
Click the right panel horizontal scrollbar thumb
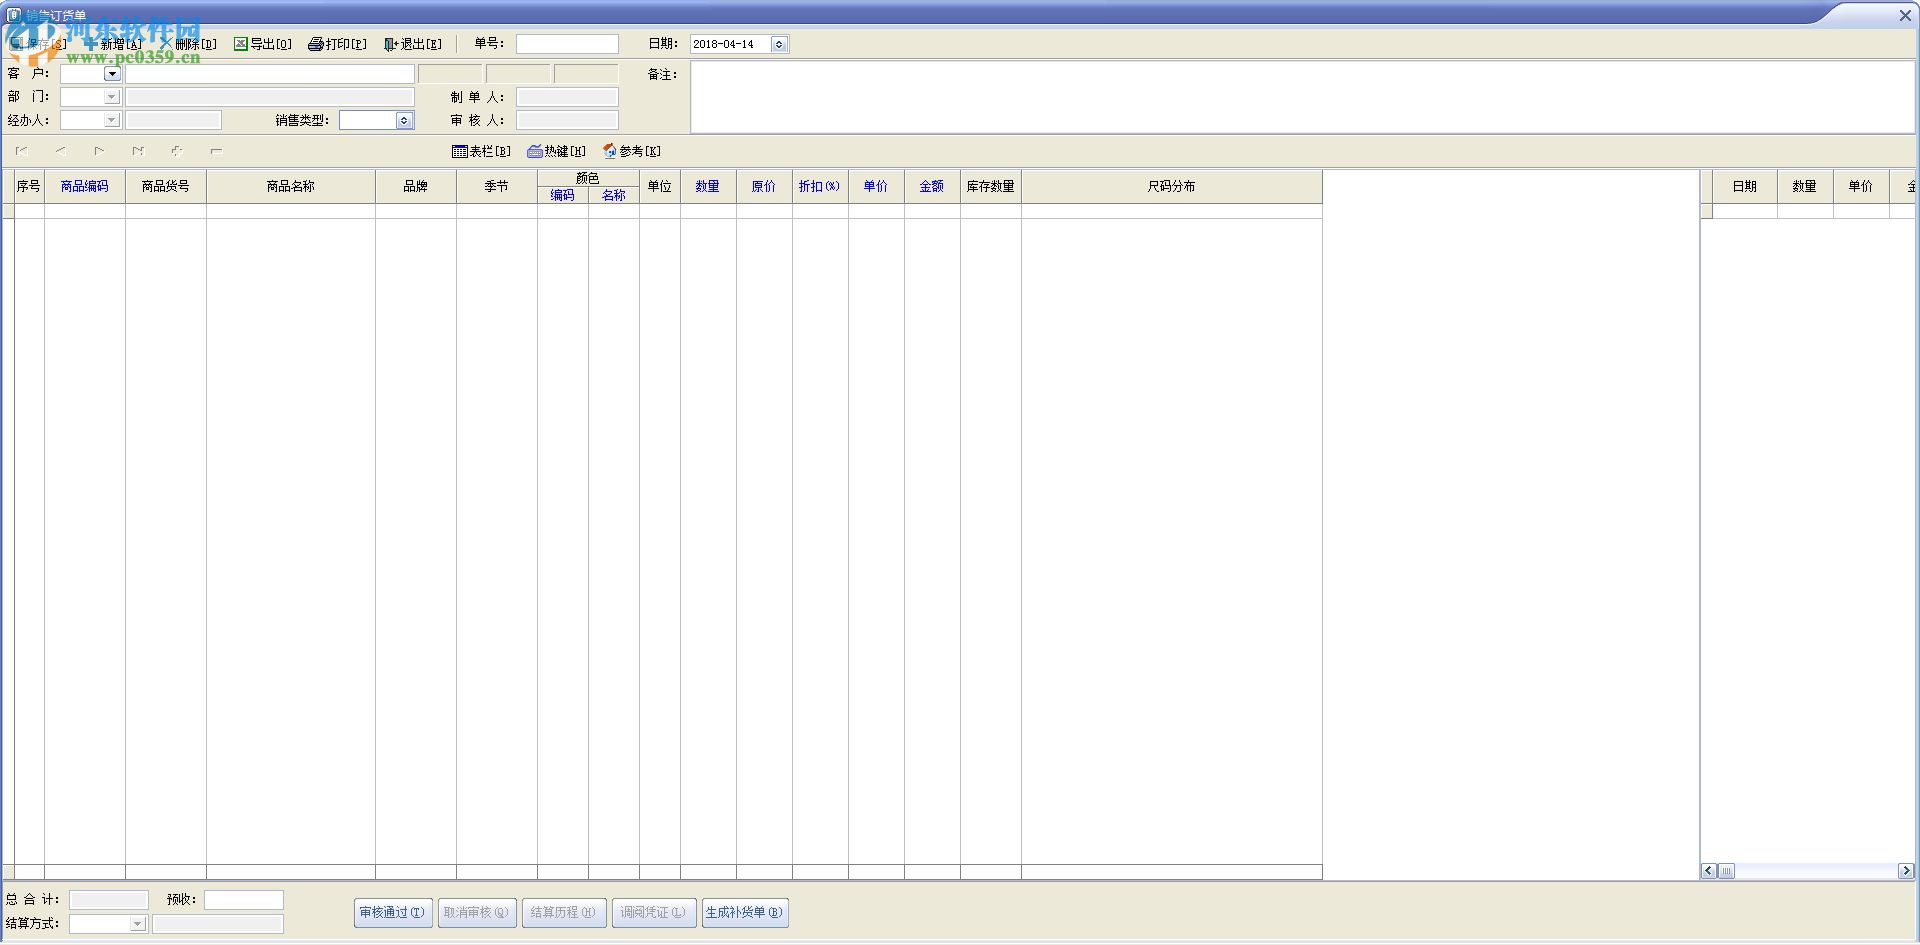pos(1727,871)
